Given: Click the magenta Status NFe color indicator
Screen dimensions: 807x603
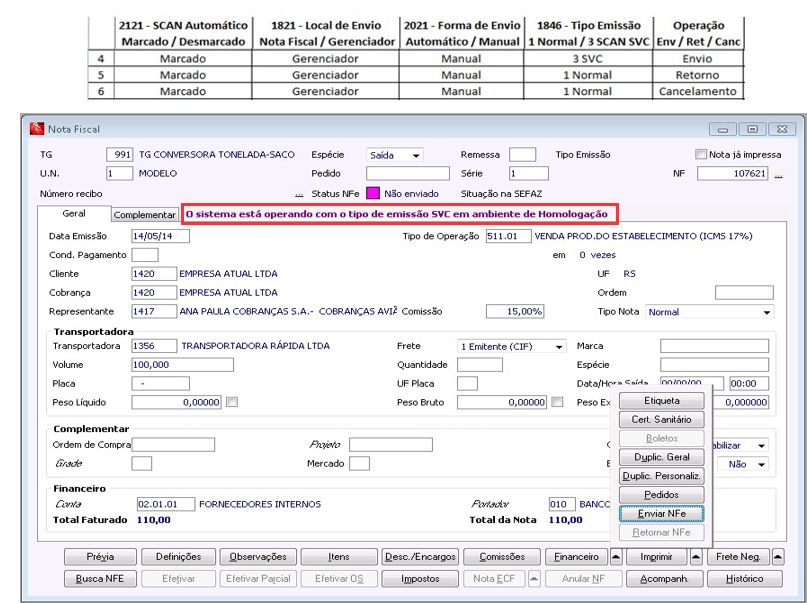Looking at the screenshot, I should click(372, 193).
